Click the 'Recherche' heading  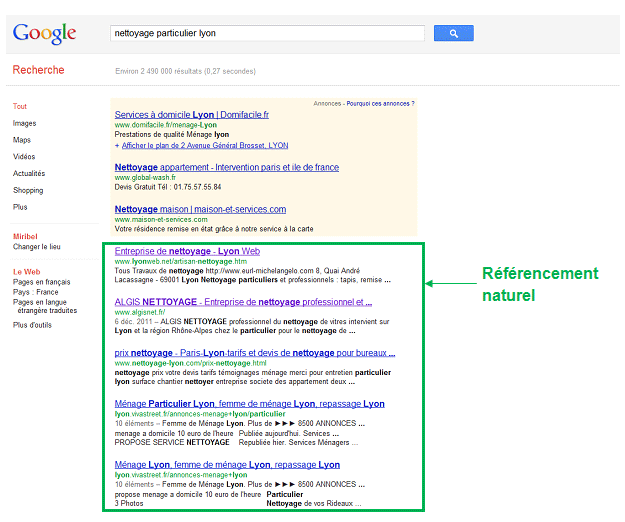pyautogui.click(x=38, y=70)
